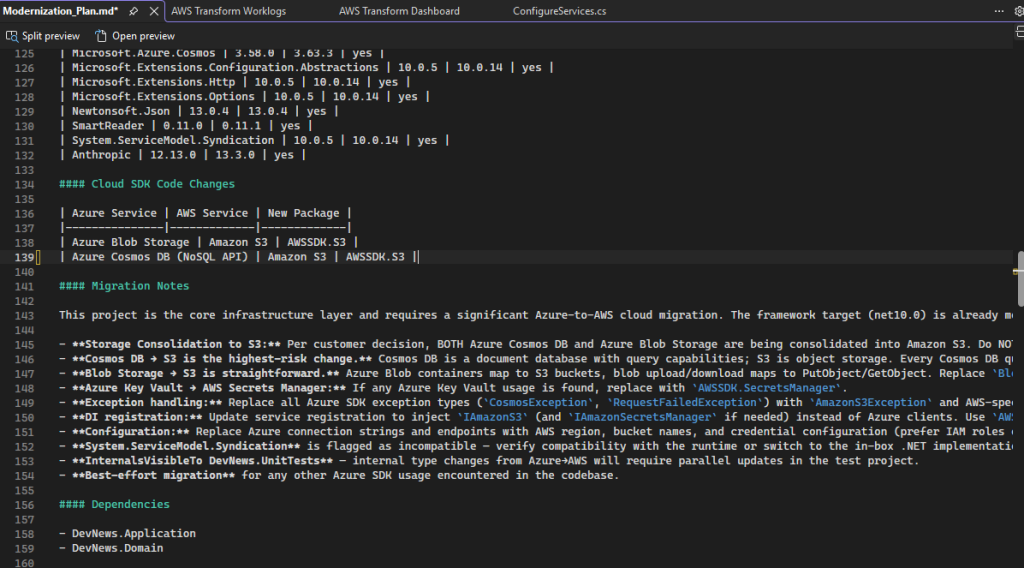Viewport: 1024px width, 568px height.
Task: Open the tab overflow ellipsis menu
Action: click(999, 11)
